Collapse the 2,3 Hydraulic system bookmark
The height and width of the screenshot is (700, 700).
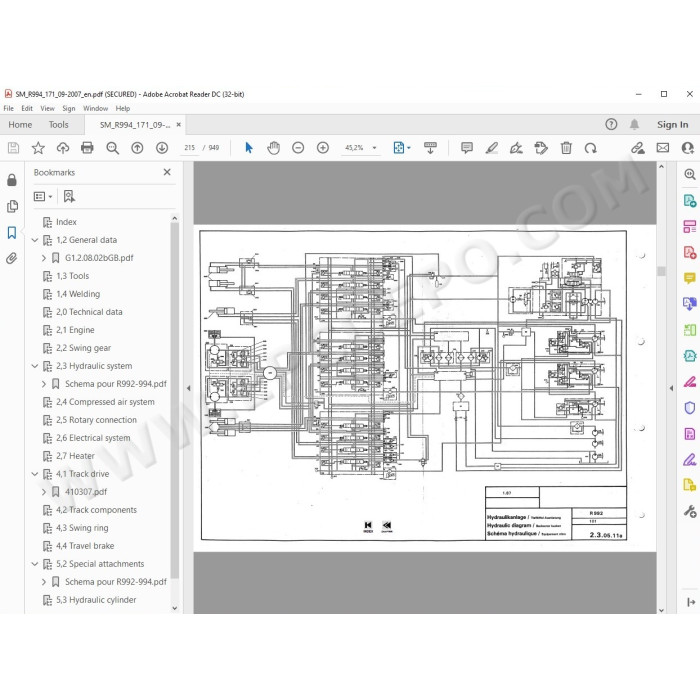[35, 366]
